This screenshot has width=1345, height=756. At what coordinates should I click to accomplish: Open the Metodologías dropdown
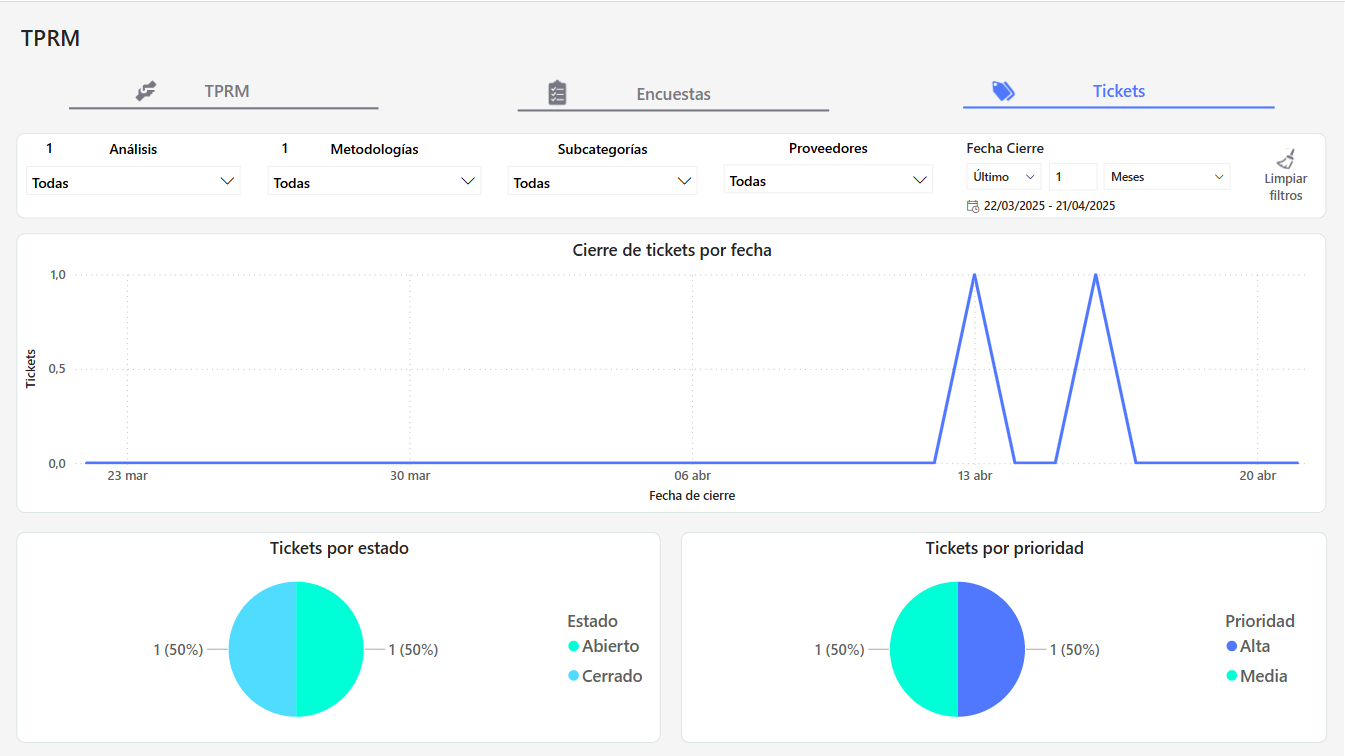click(x=374, y=182)
